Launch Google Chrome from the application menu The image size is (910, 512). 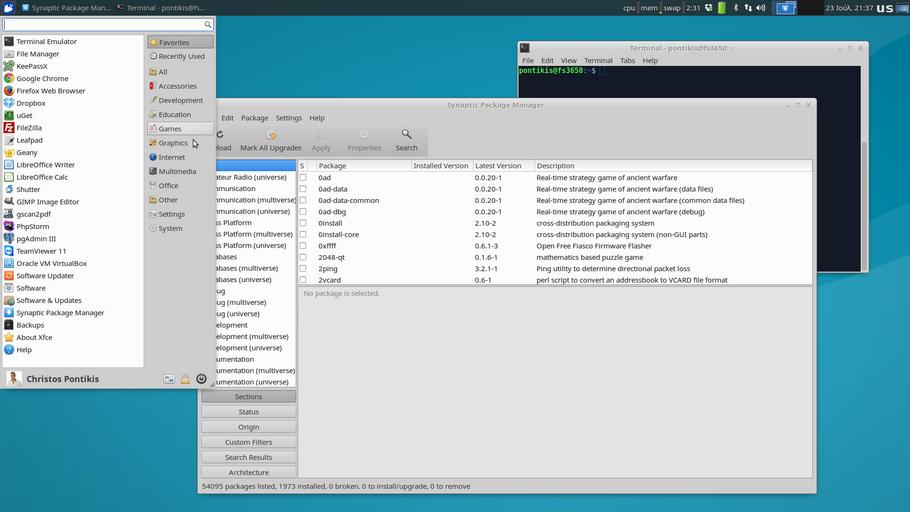42,78
